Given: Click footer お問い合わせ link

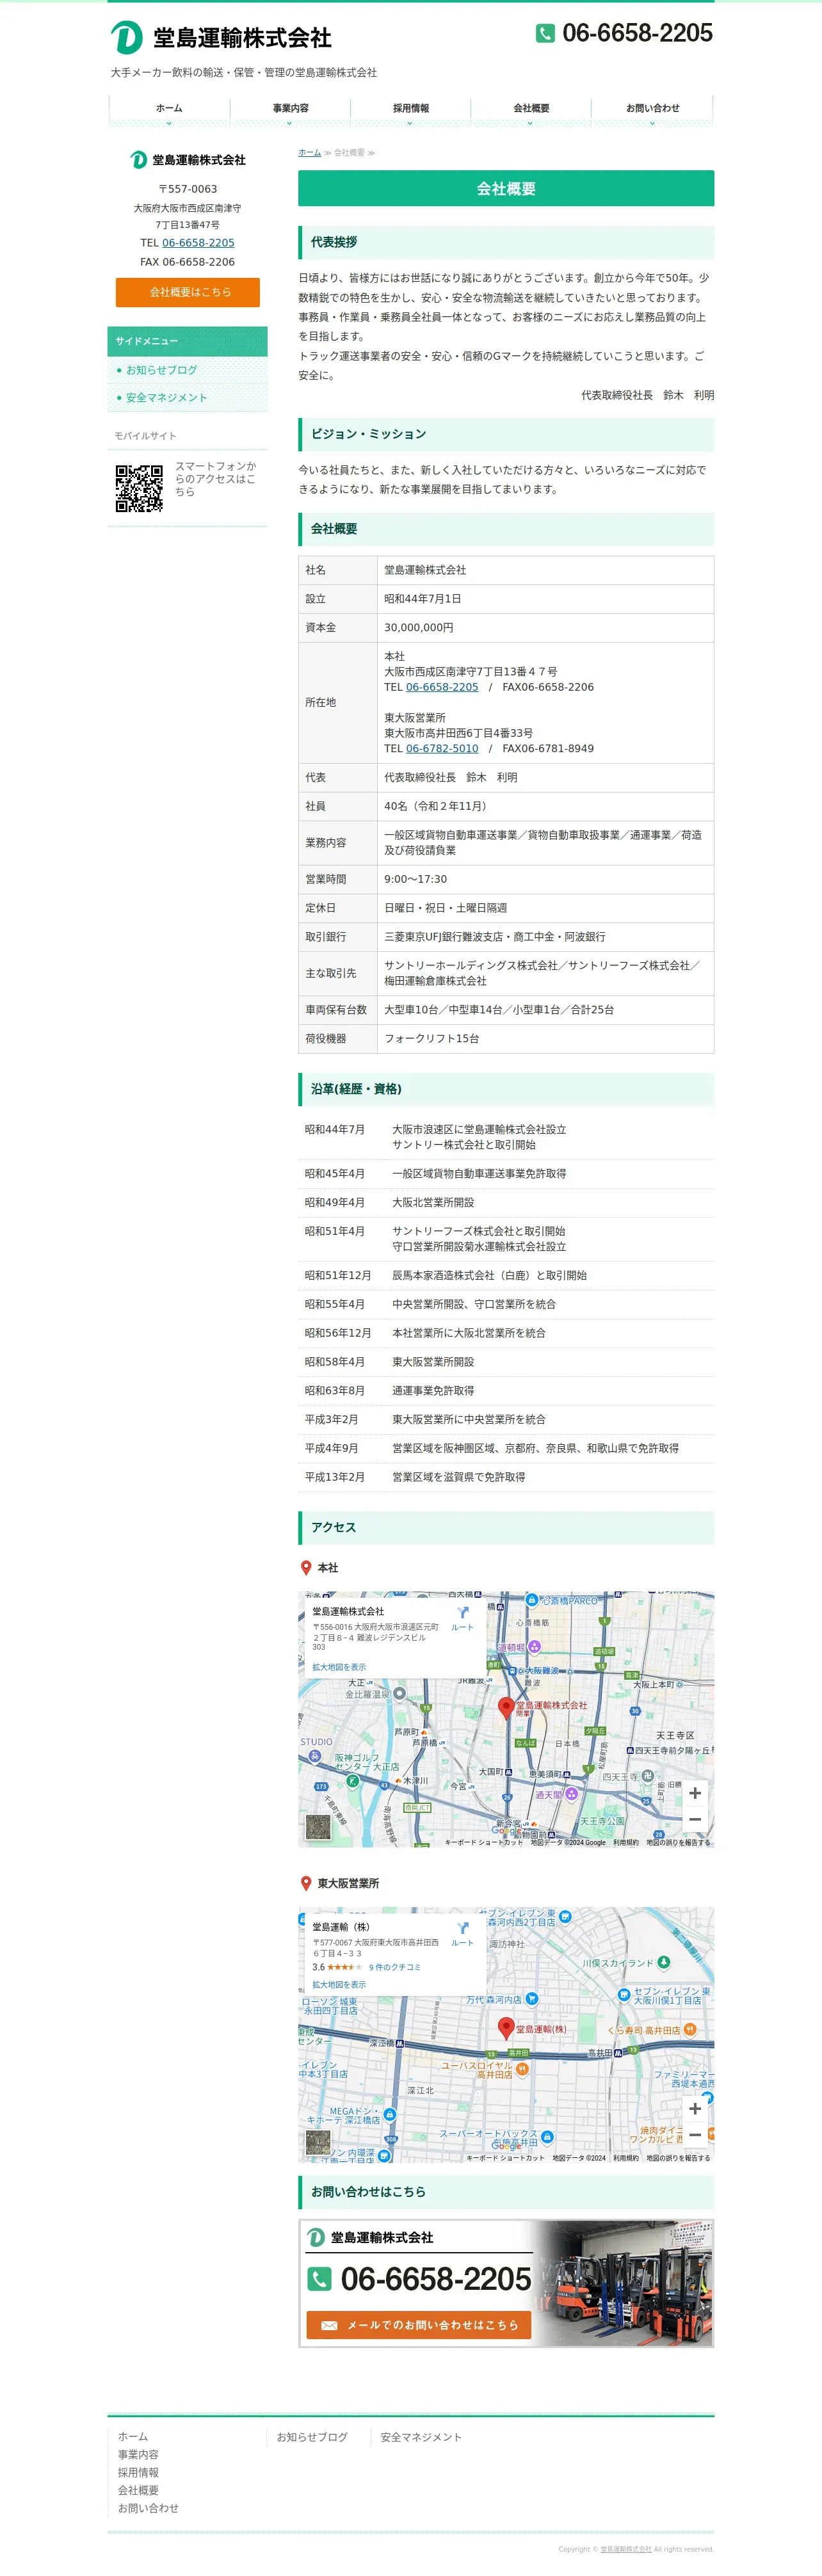Looking at the screenshot, I should pos(148,2508).
